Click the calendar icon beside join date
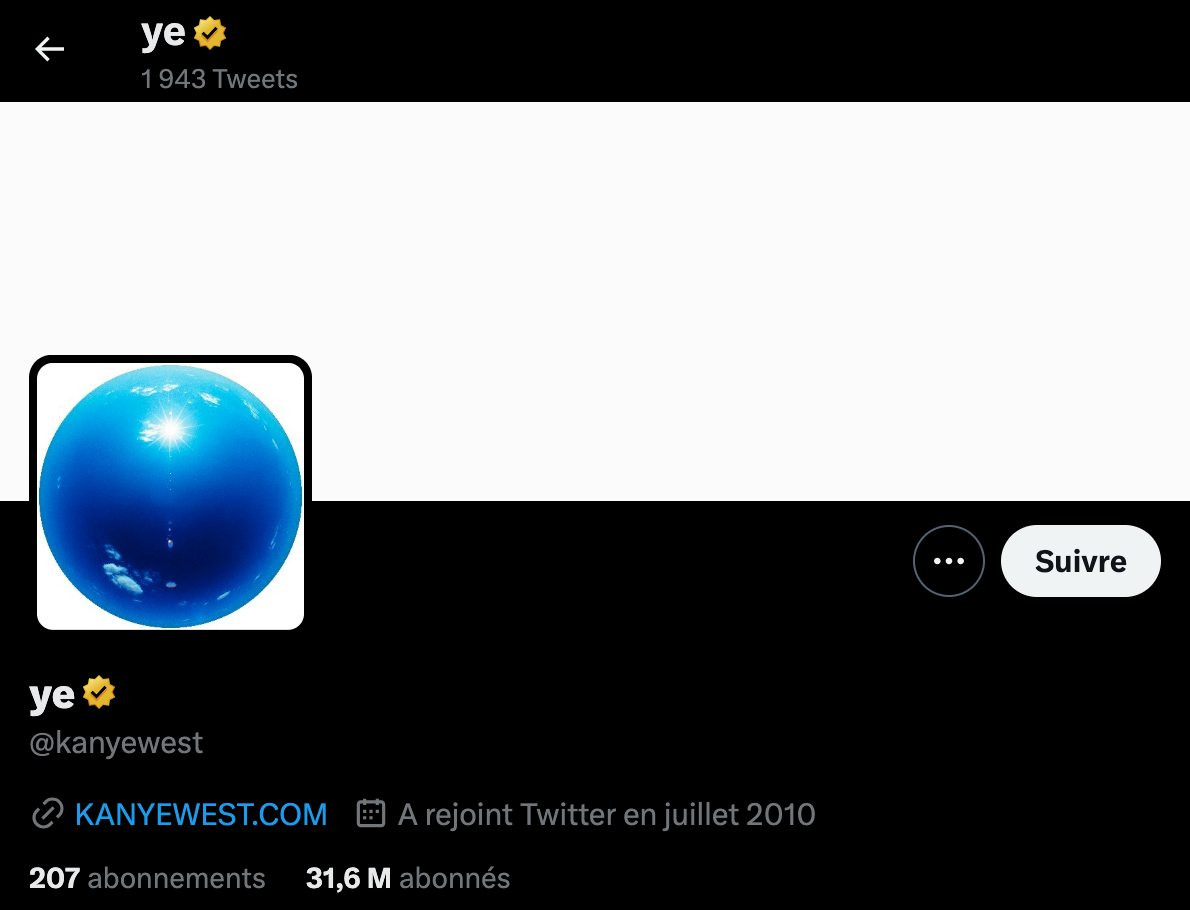The width and height of the screenshot is (1190, 910). (371, 813)
